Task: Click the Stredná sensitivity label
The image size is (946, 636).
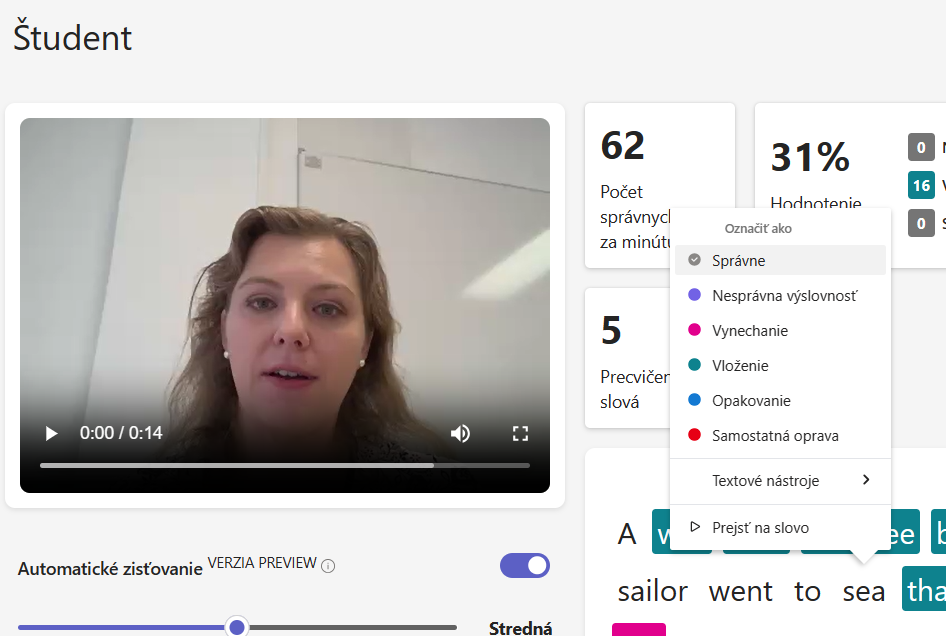Action: point(520,628)
